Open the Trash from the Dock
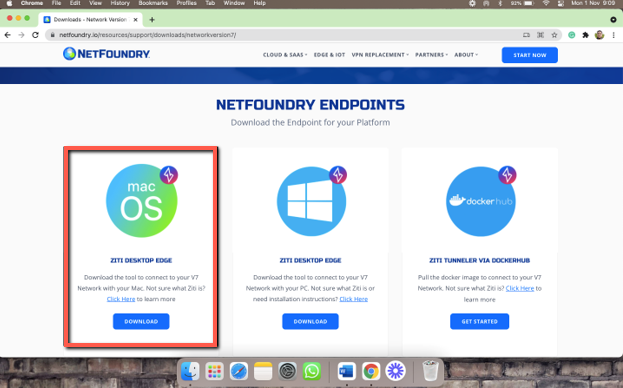Screen dimensions: 623x388 (x=430, y=371)
